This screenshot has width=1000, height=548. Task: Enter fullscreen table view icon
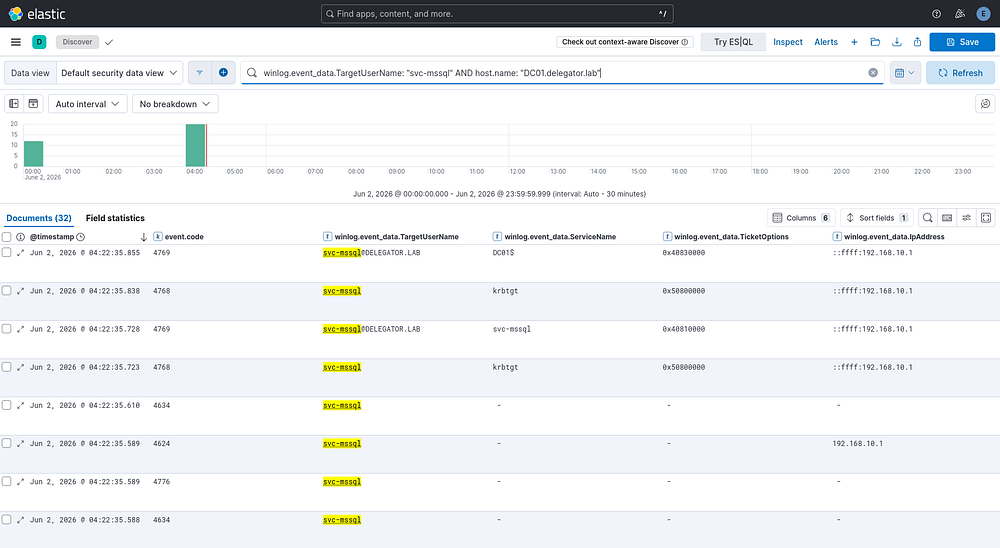pyautogui.click(x=986, y=218)
